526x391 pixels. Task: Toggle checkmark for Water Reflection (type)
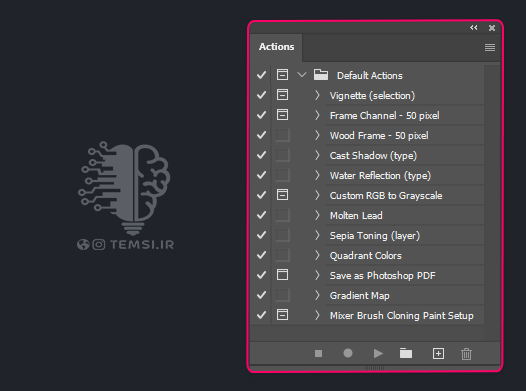pos(261,175)
